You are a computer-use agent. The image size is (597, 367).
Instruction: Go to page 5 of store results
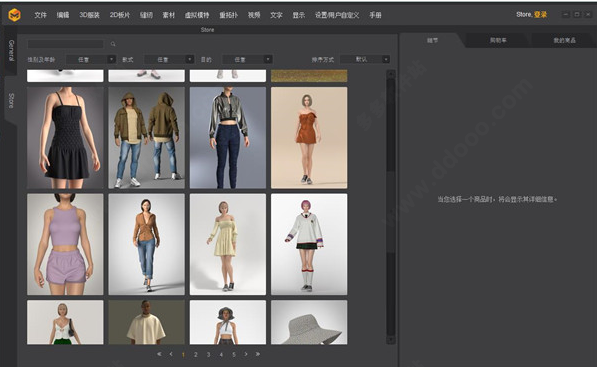coord(233,354)
